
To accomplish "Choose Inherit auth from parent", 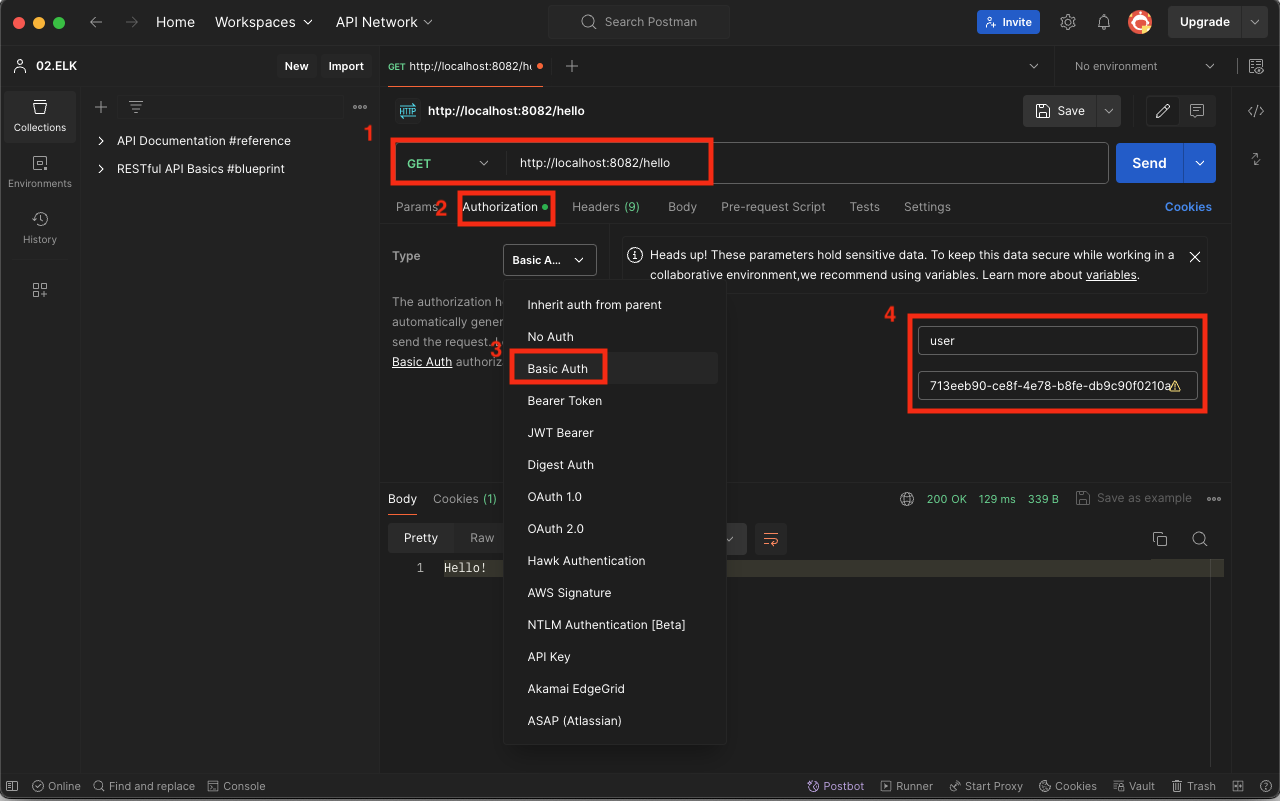I will coord(614,305).
